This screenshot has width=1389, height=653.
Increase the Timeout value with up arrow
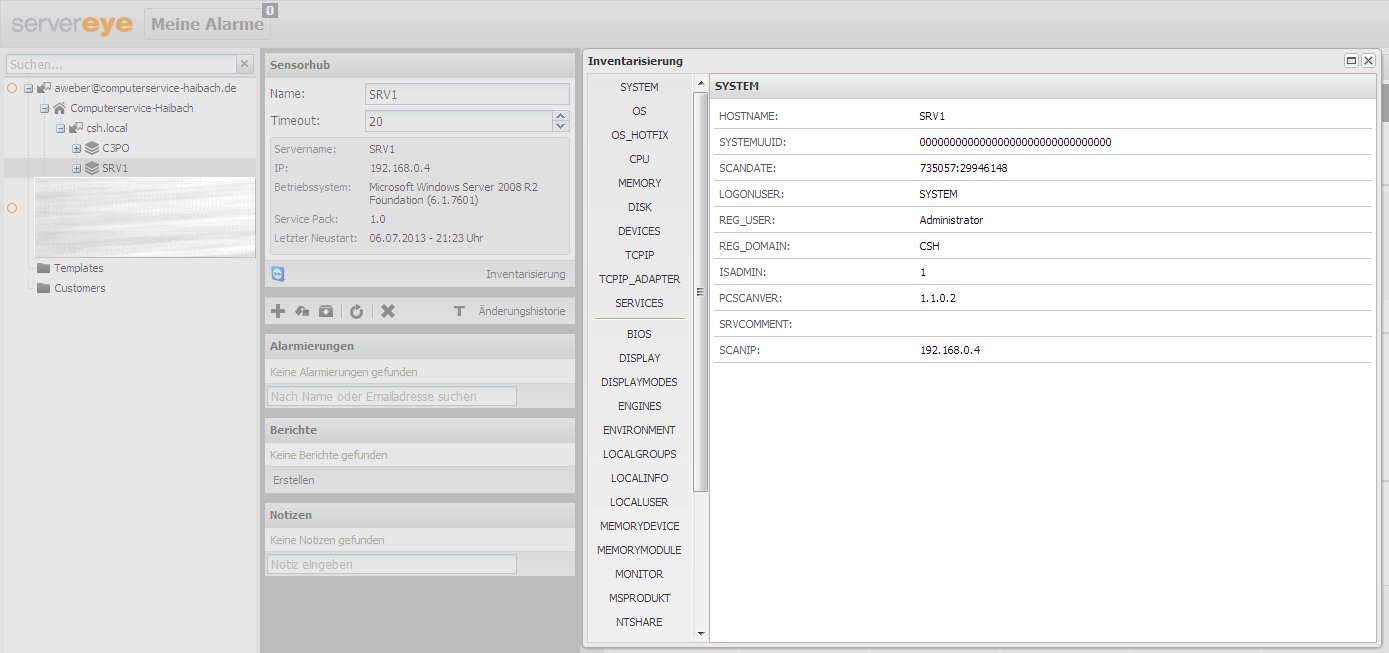(x=560, y=116)
